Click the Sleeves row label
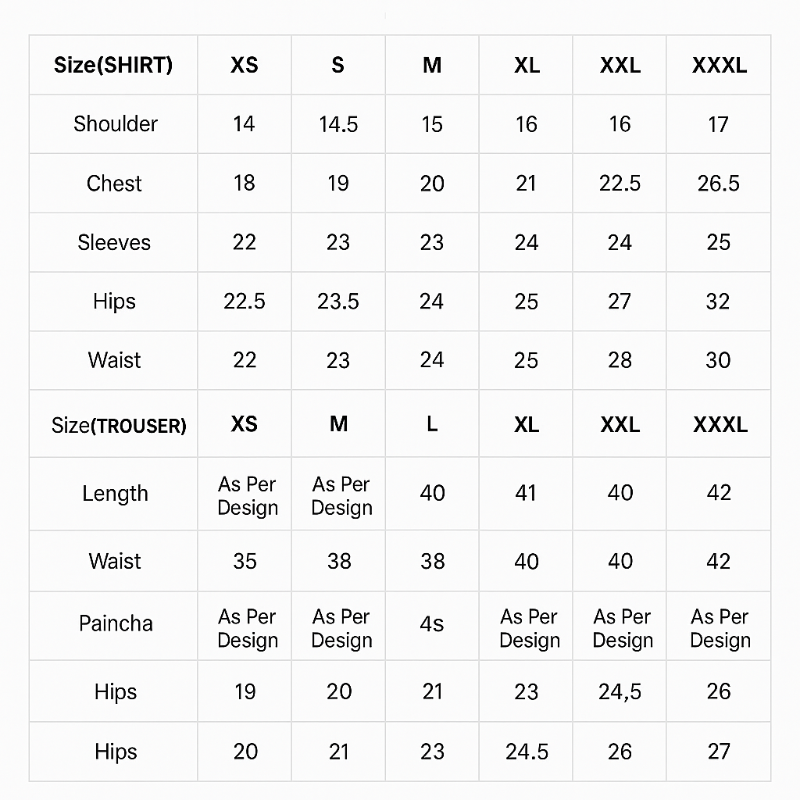This screenshot has width=800, height=800. tap(114, 242)
